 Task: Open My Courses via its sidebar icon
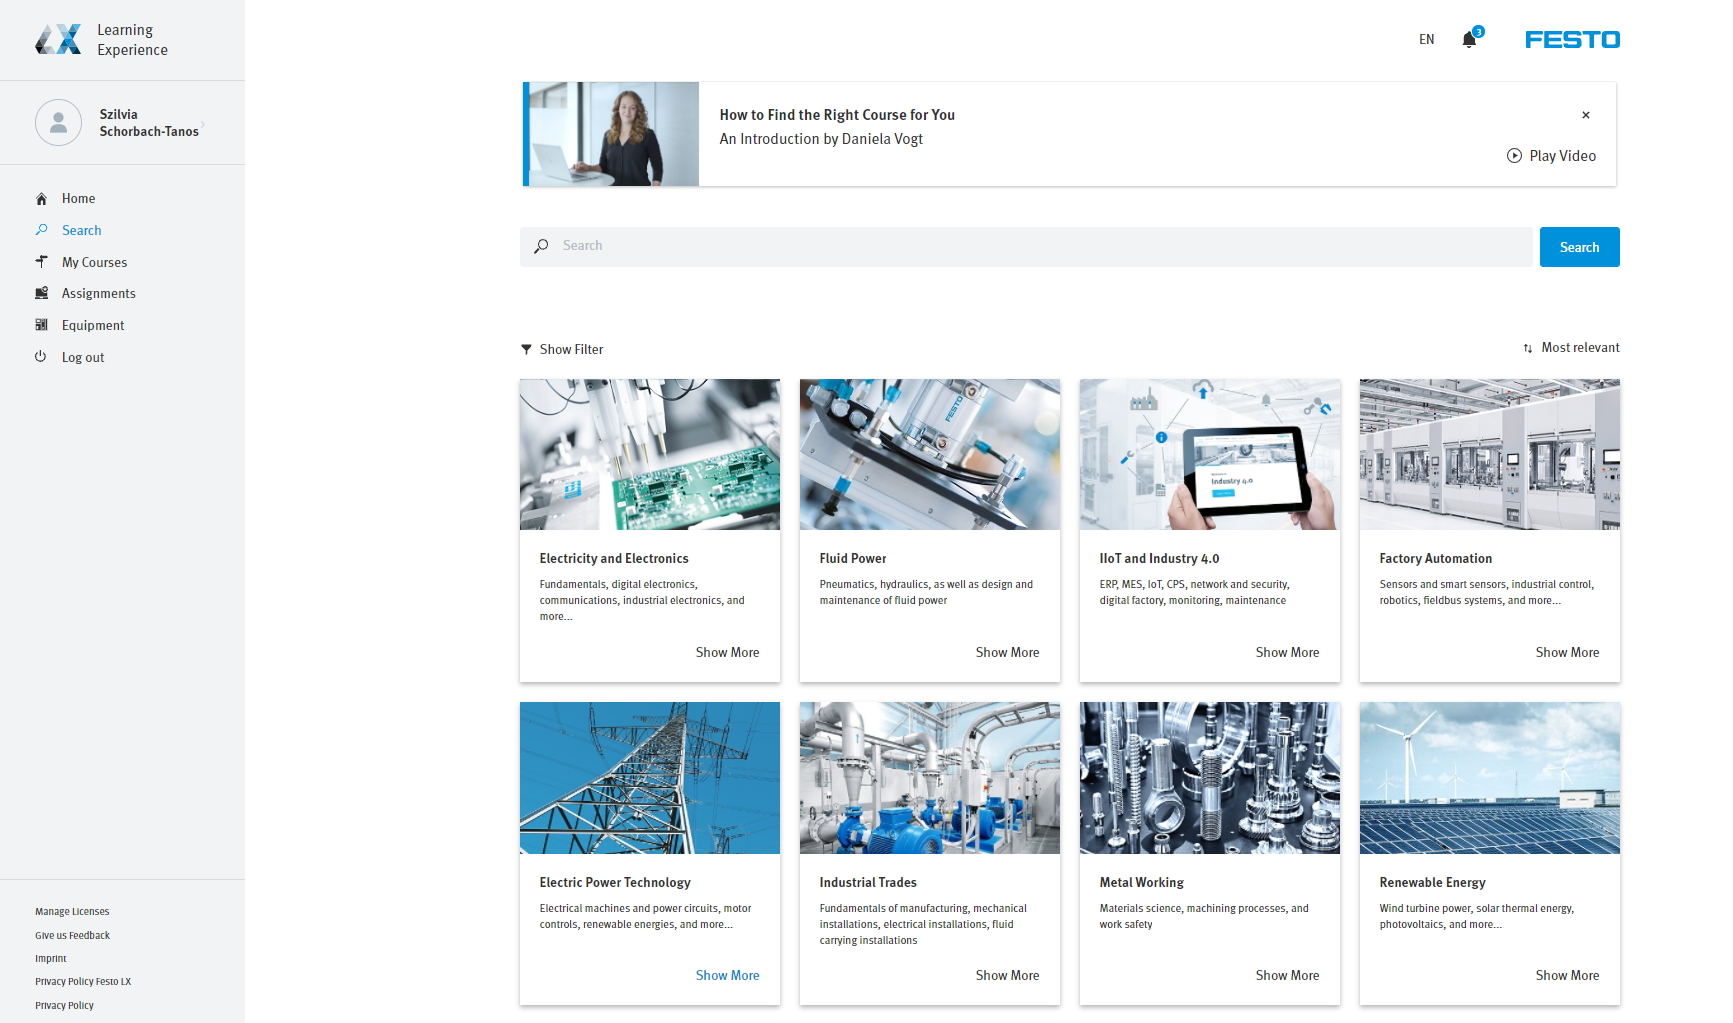[41, 262]
